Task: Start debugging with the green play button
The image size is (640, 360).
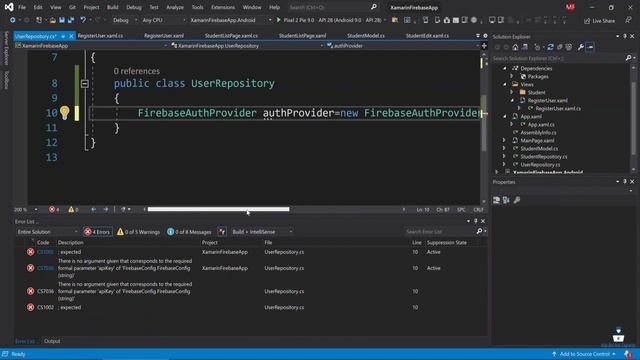Action: tap(278, 20)
